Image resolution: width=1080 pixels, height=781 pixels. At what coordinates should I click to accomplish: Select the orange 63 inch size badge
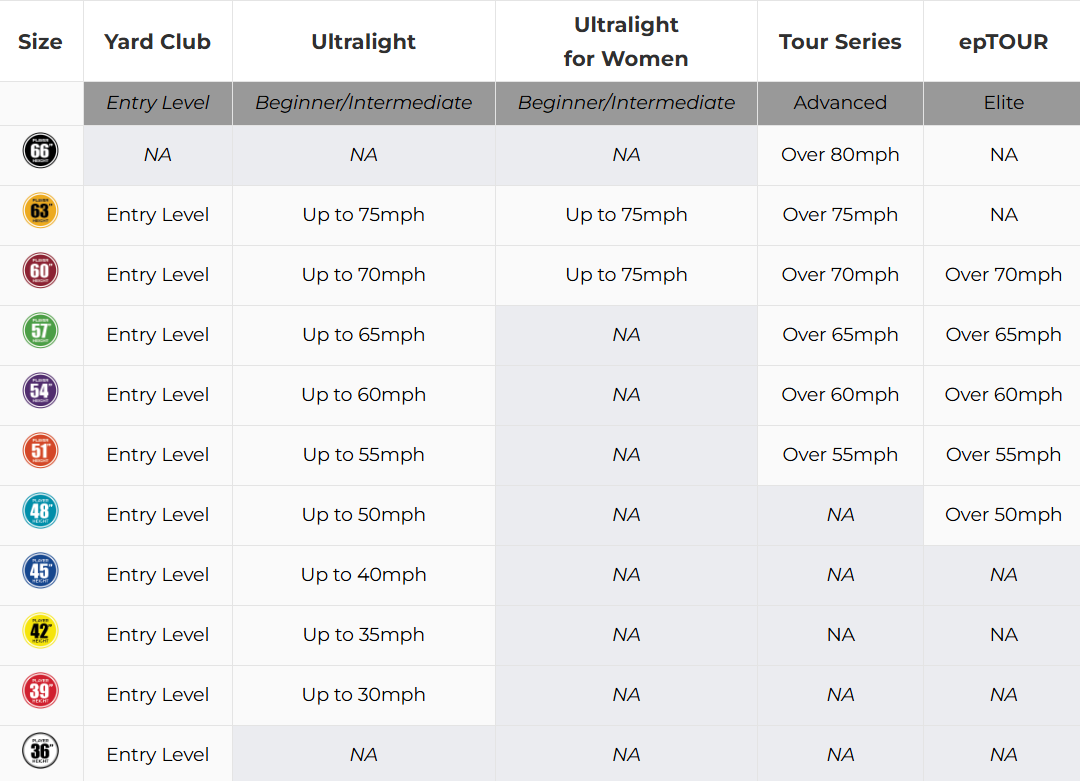pyautogui.click(x=40, y=211)
